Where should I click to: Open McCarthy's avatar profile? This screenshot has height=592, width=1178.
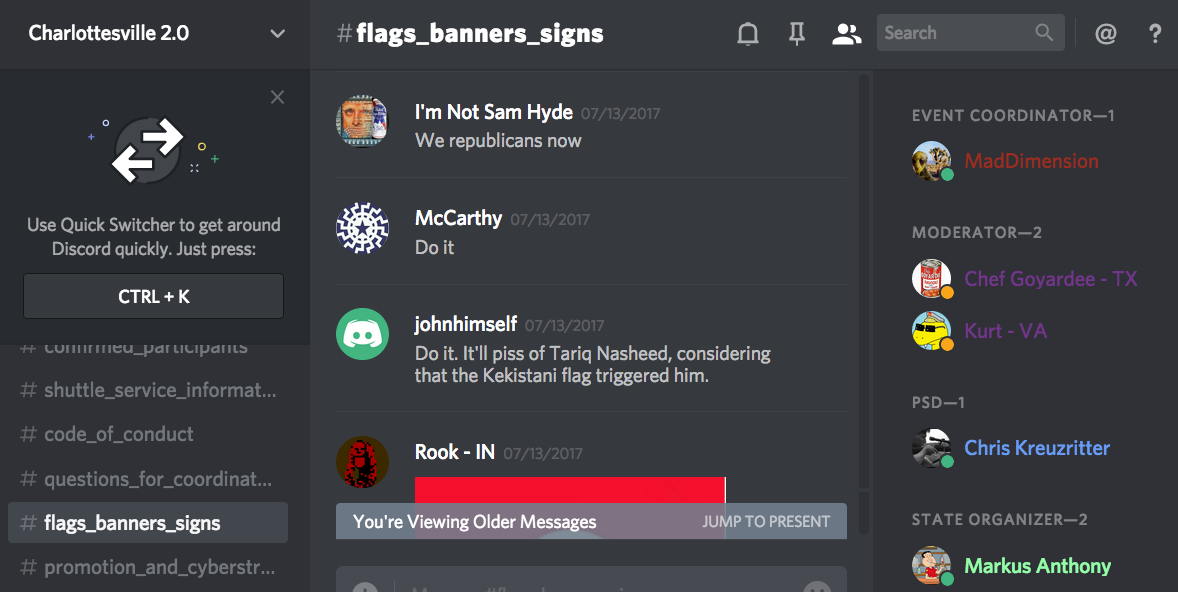tap(362, 228)
